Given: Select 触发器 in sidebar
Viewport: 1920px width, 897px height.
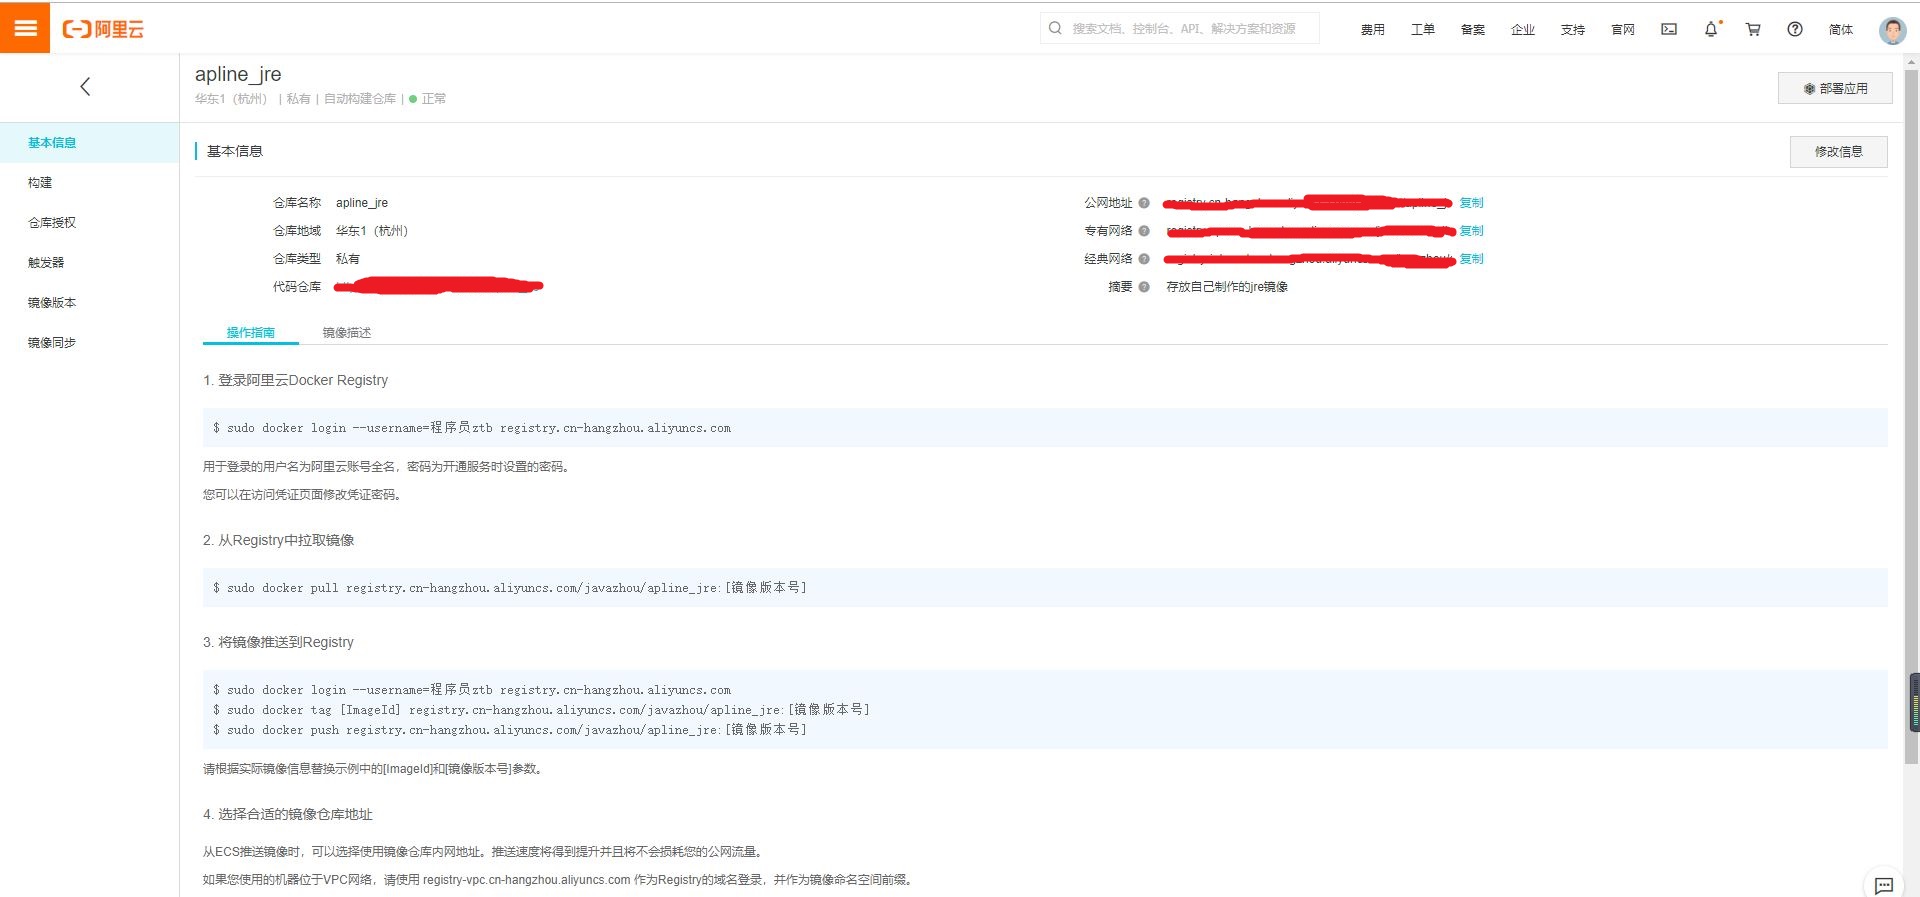Looking at the screenshot, I should pos(90,263).
